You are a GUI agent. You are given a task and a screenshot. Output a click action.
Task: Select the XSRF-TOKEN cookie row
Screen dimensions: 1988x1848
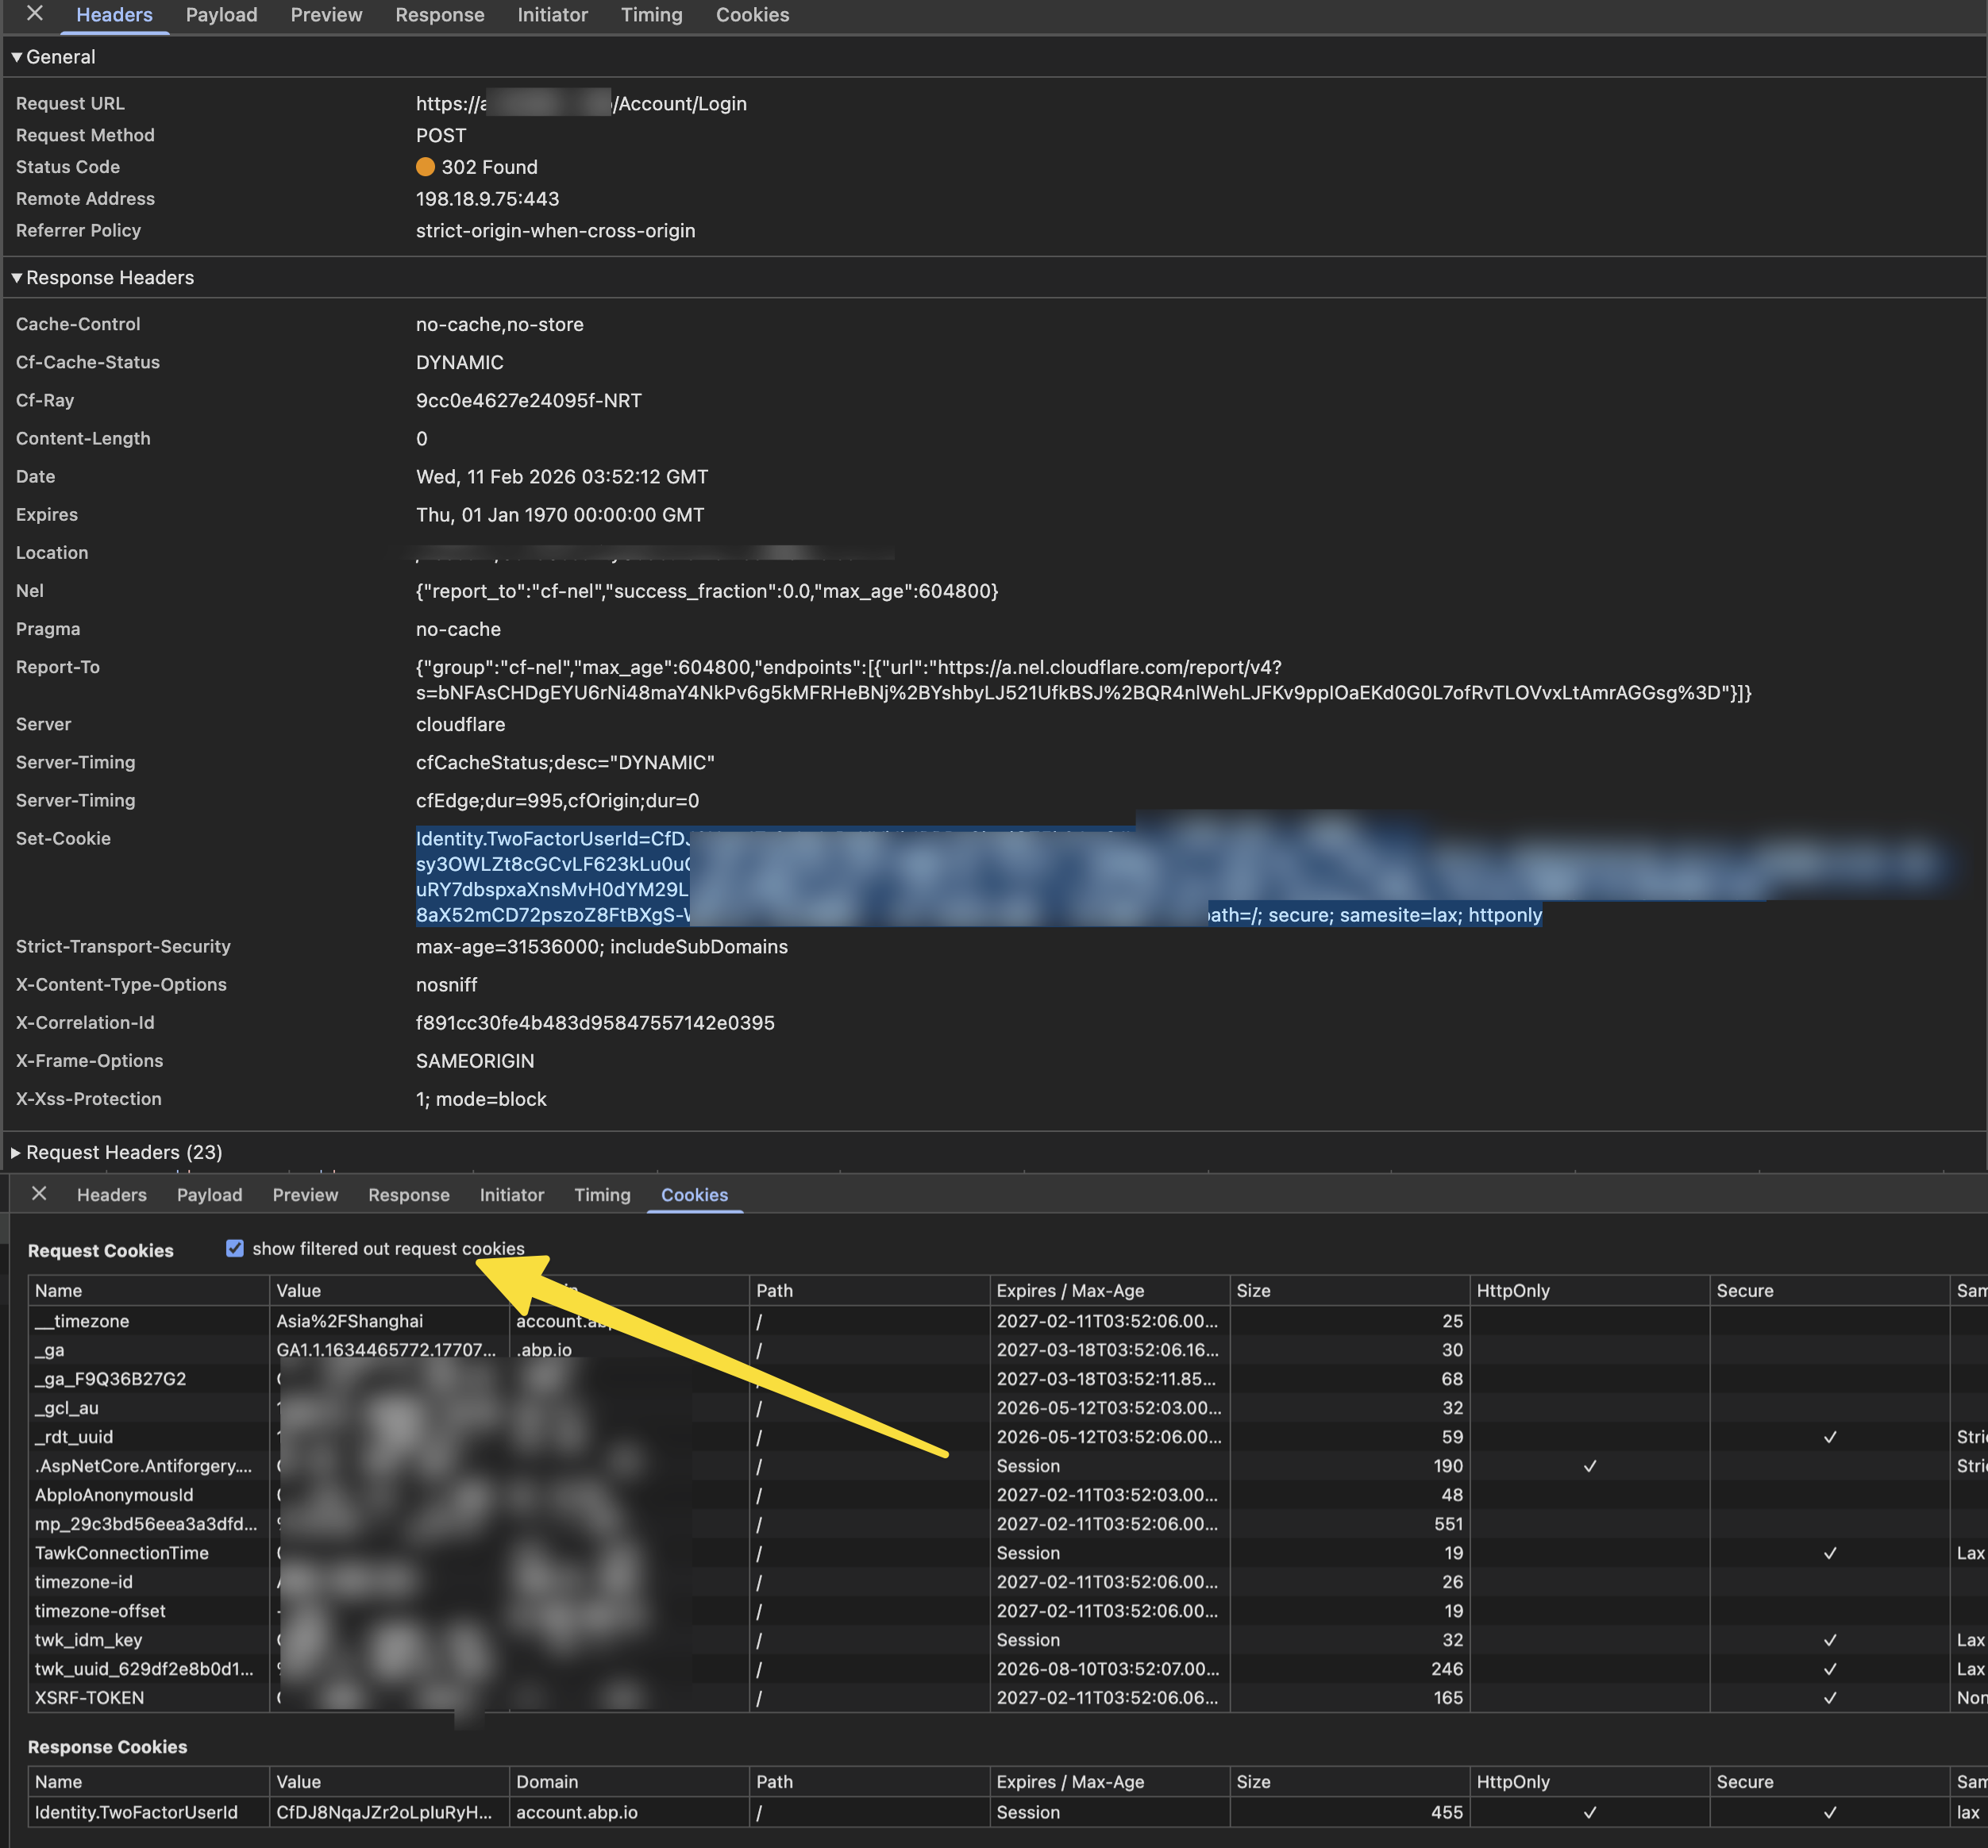[90, 1698]
